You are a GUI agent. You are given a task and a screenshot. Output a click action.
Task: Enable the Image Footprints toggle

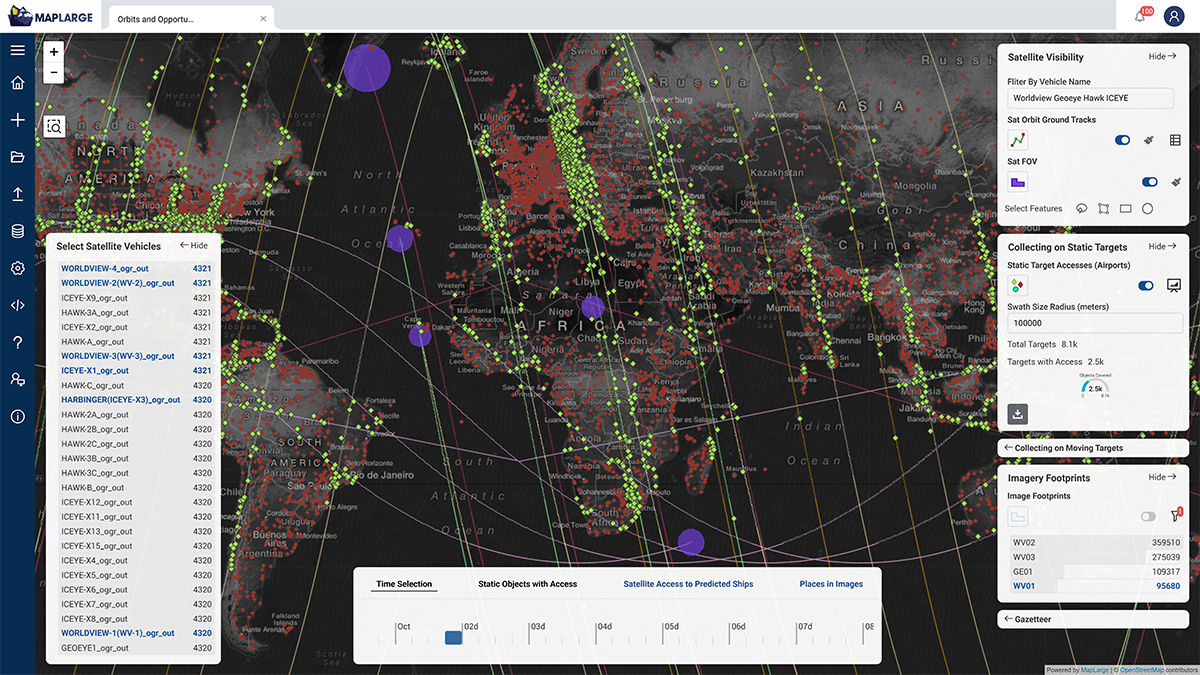(x=1147, y=516)
